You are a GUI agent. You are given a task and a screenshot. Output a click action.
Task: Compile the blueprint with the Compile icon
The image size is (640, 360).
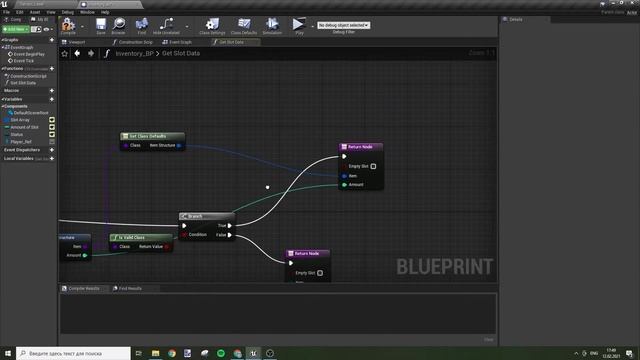(x=68, y=25)
